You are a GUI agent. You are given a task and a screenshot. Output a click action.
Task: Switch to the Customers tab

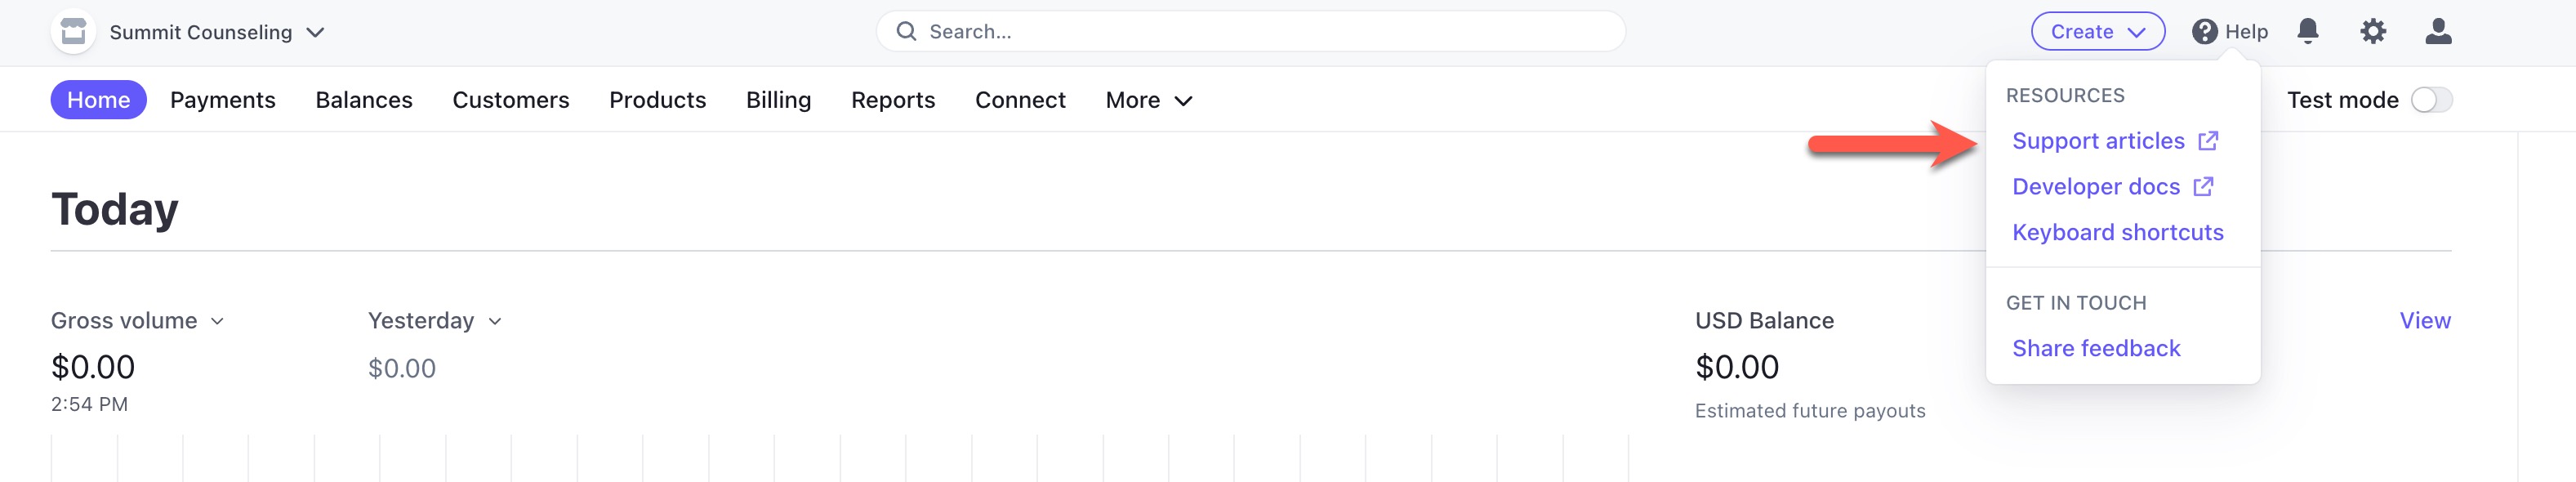pos(510,100)
